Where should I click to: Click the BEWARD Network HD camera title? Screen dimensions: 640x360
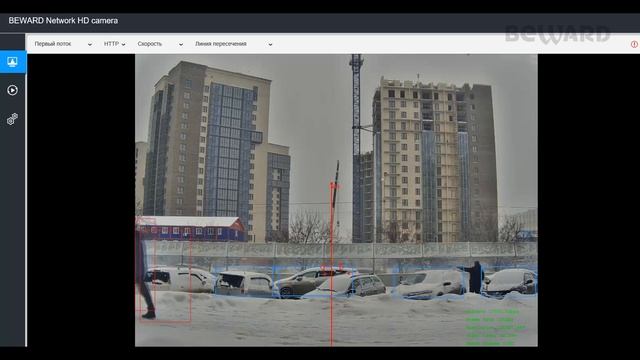(63, 21)
